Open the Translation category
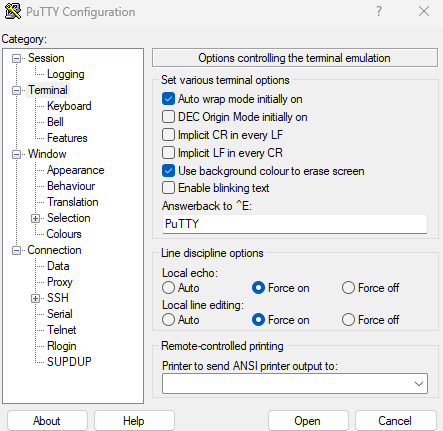Image resolution: width=443 pixels, height=431 pixels. tap(73, 202)
